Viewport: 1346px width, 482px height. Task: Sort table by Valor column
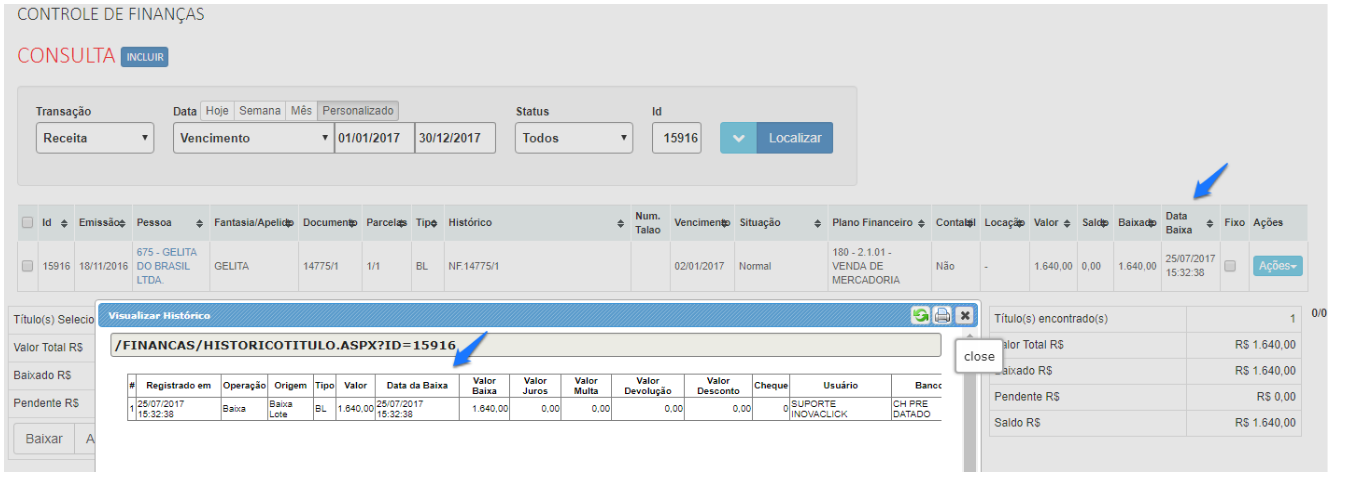point(1068,223)
